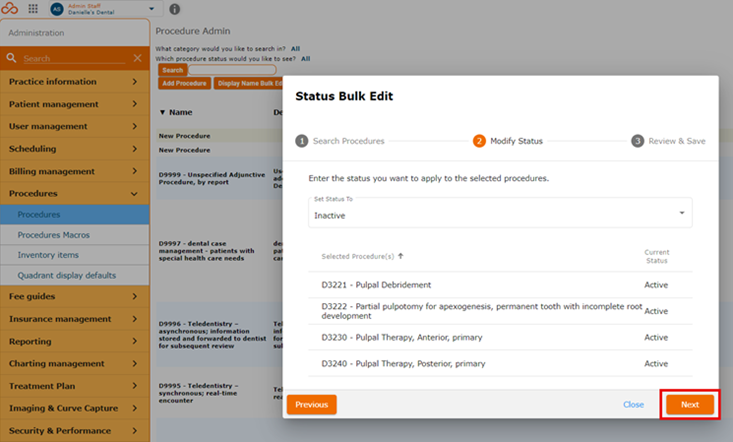Click the Next button
Image resolution: width=733 pixels, height=442 pixels.
690,405
